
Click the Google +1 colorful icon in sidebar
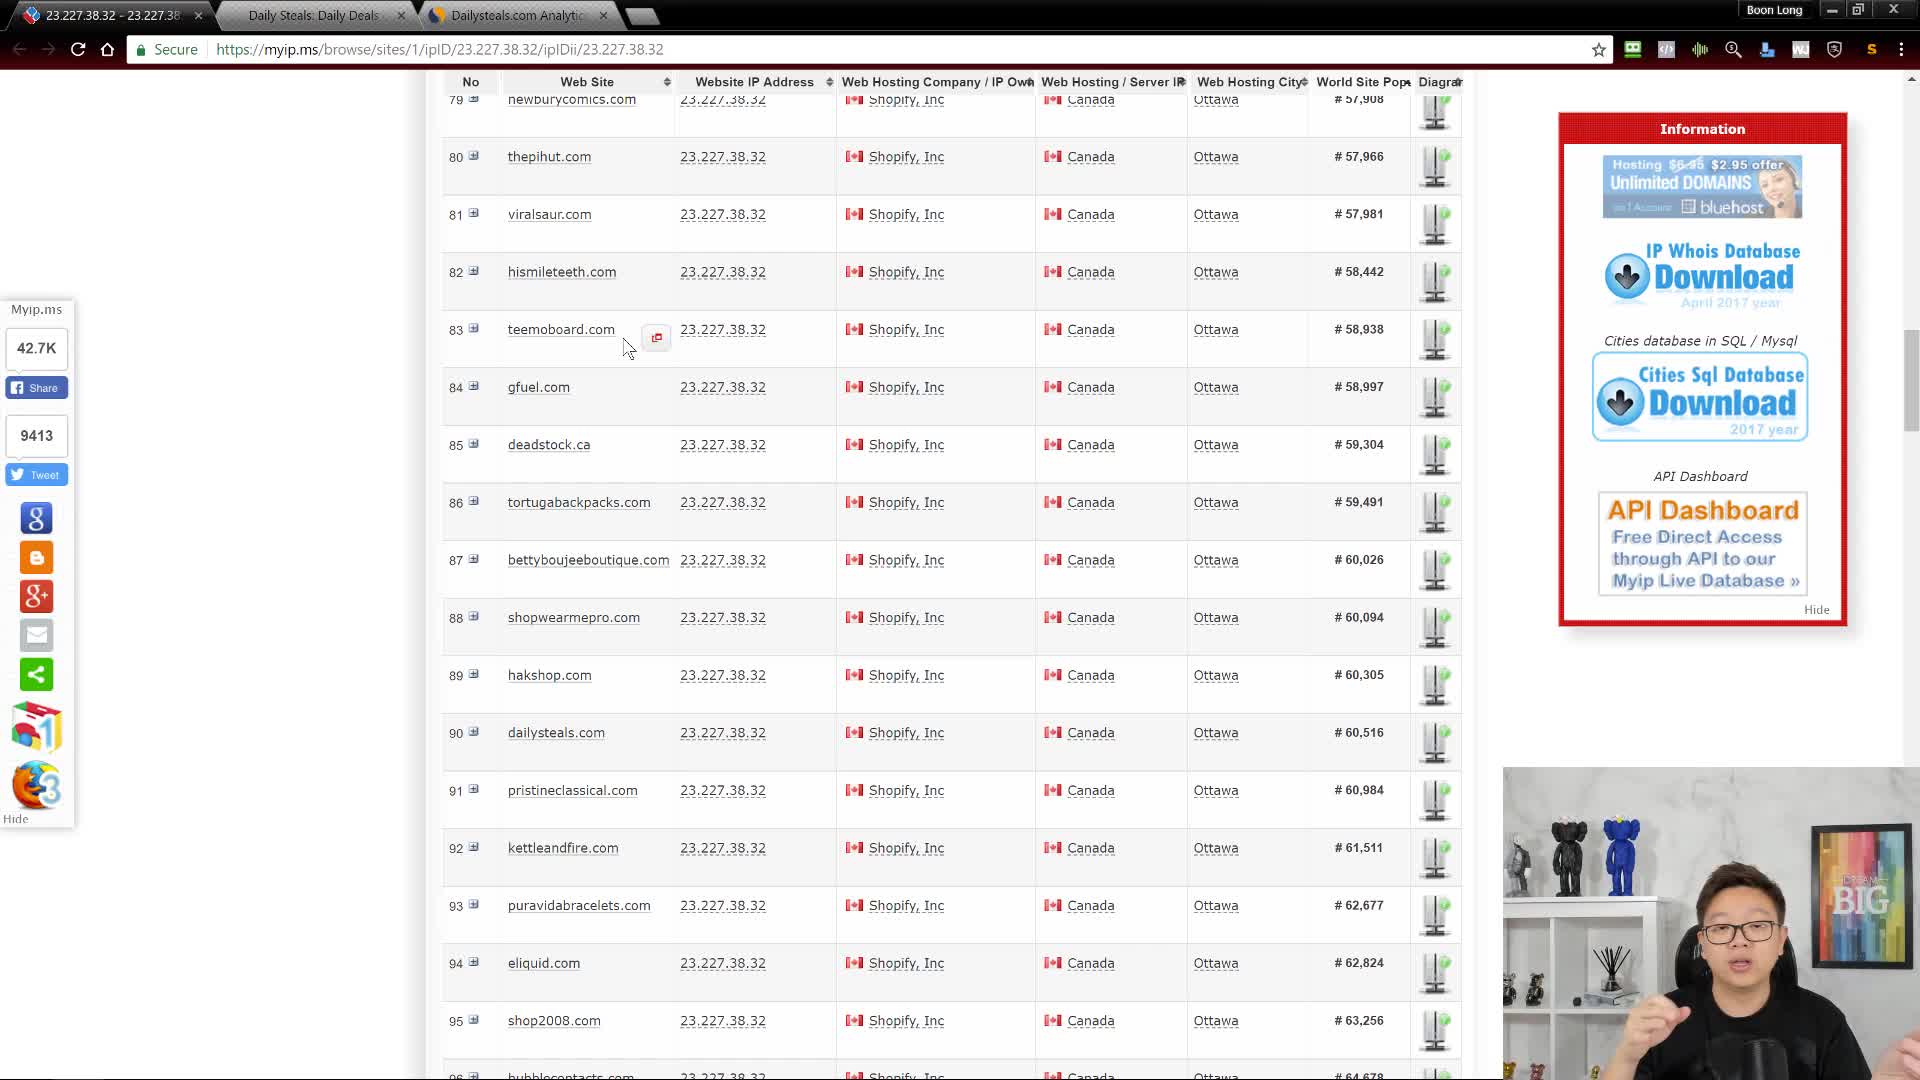click(x=37, y=726)
